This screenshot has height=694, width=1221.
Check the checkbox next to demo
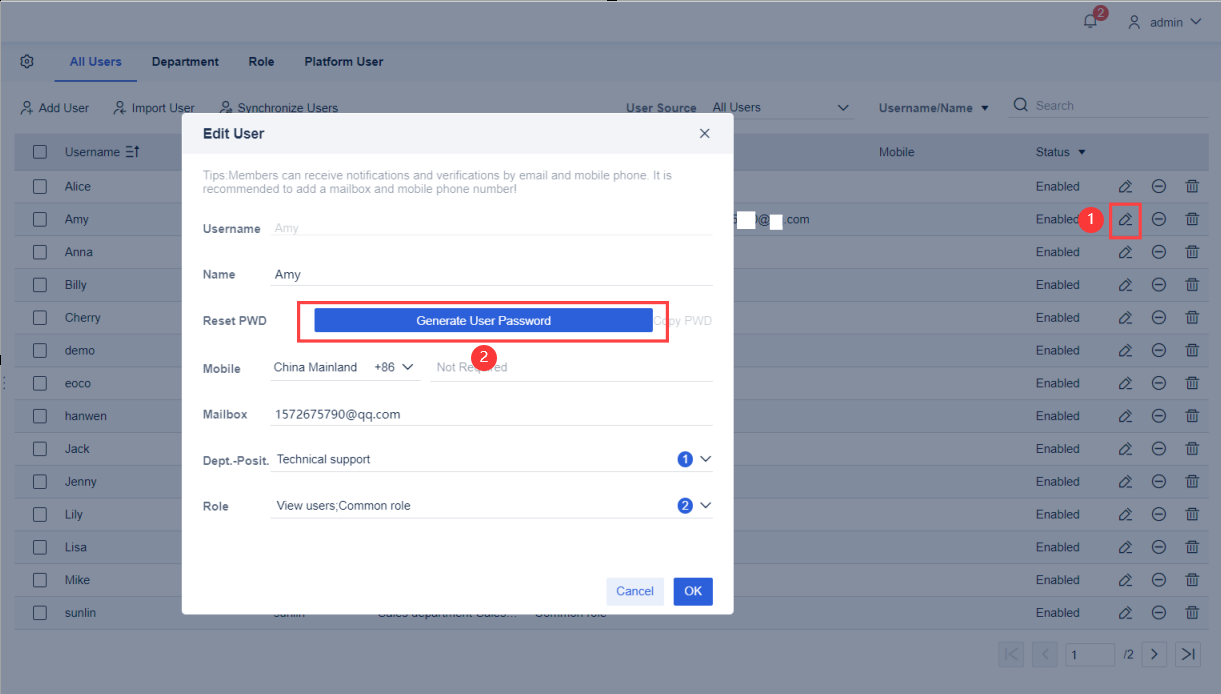click(x=40, y=350)
